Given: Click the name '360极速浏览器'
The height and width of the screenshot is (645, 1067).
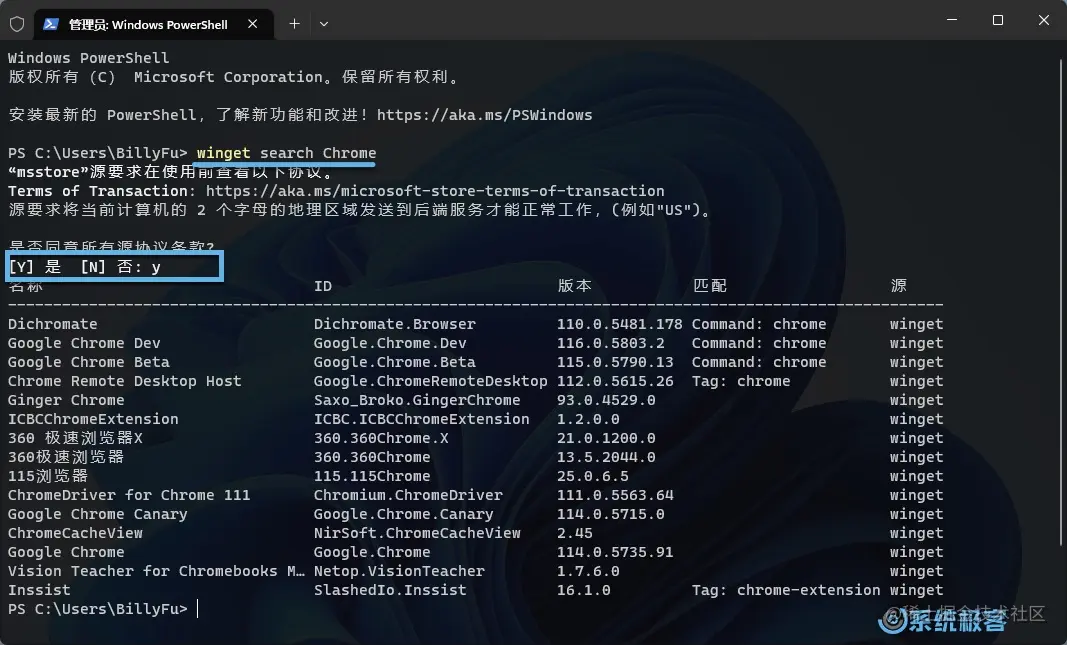Looking at the screenshot, I should click(66, 457).
